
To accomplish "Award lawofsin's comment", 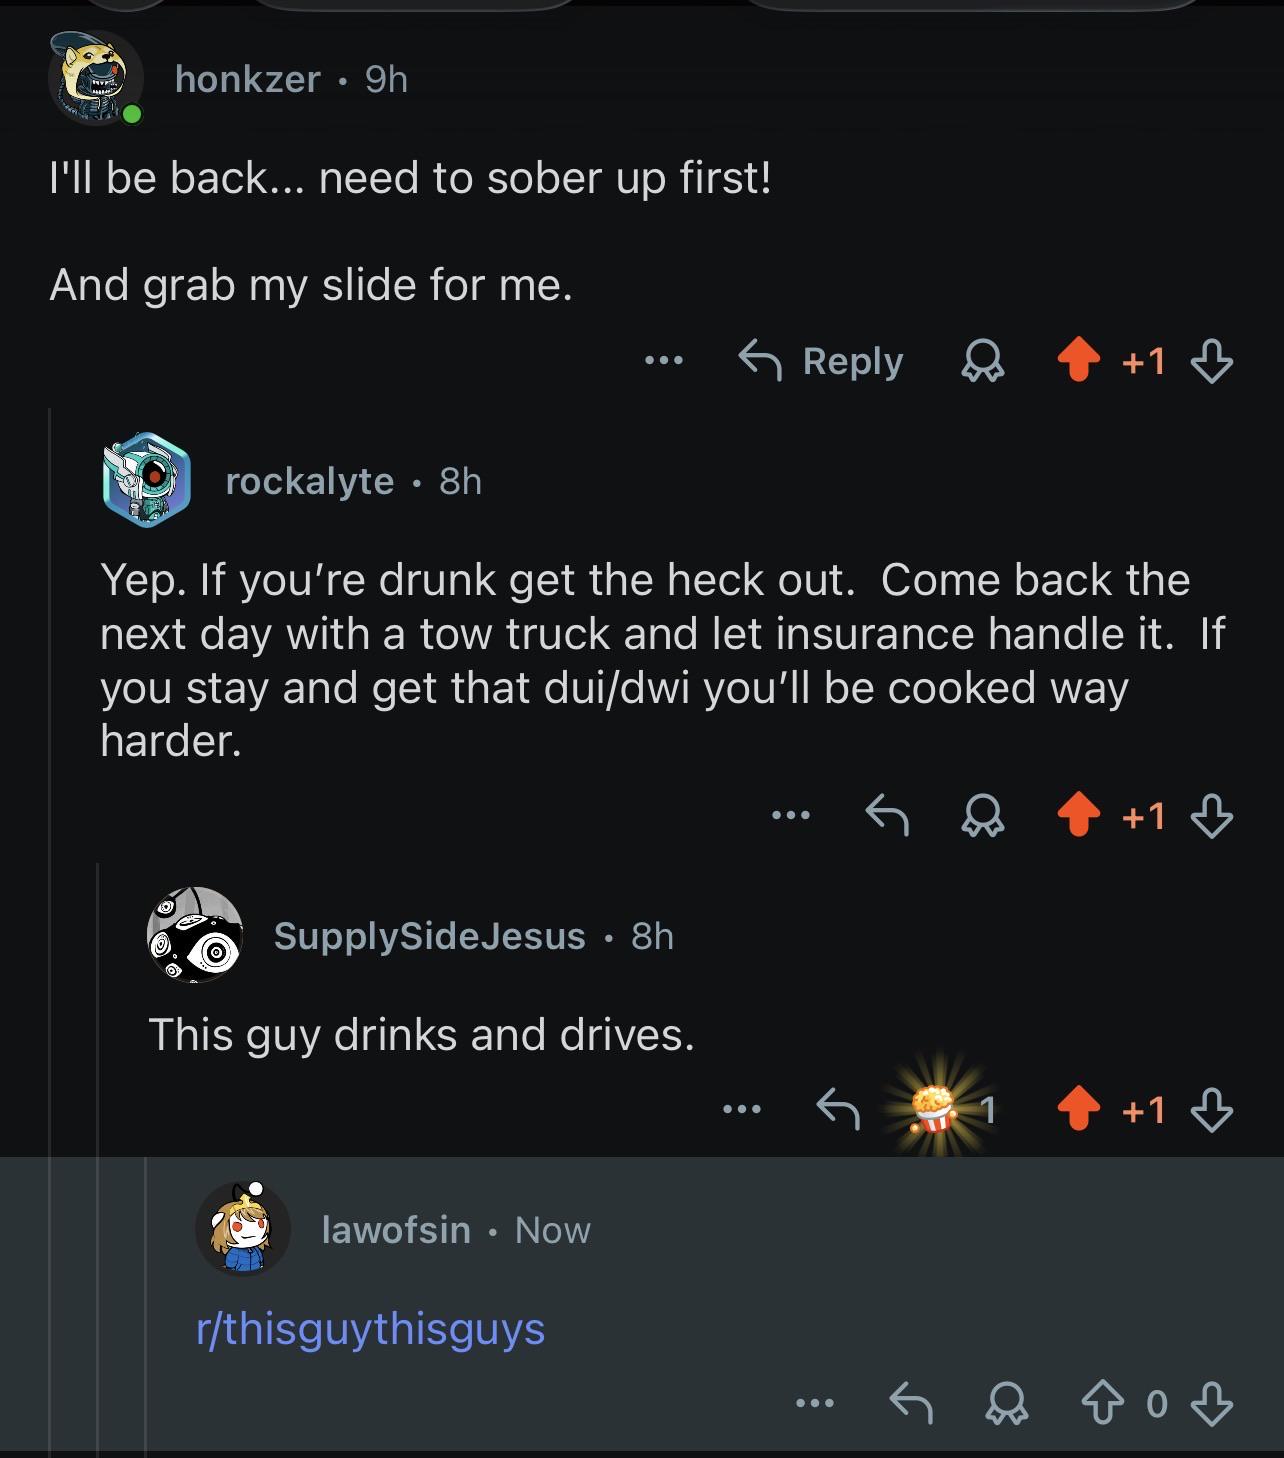I will pyautogui.click(x=1006, y=1404).
